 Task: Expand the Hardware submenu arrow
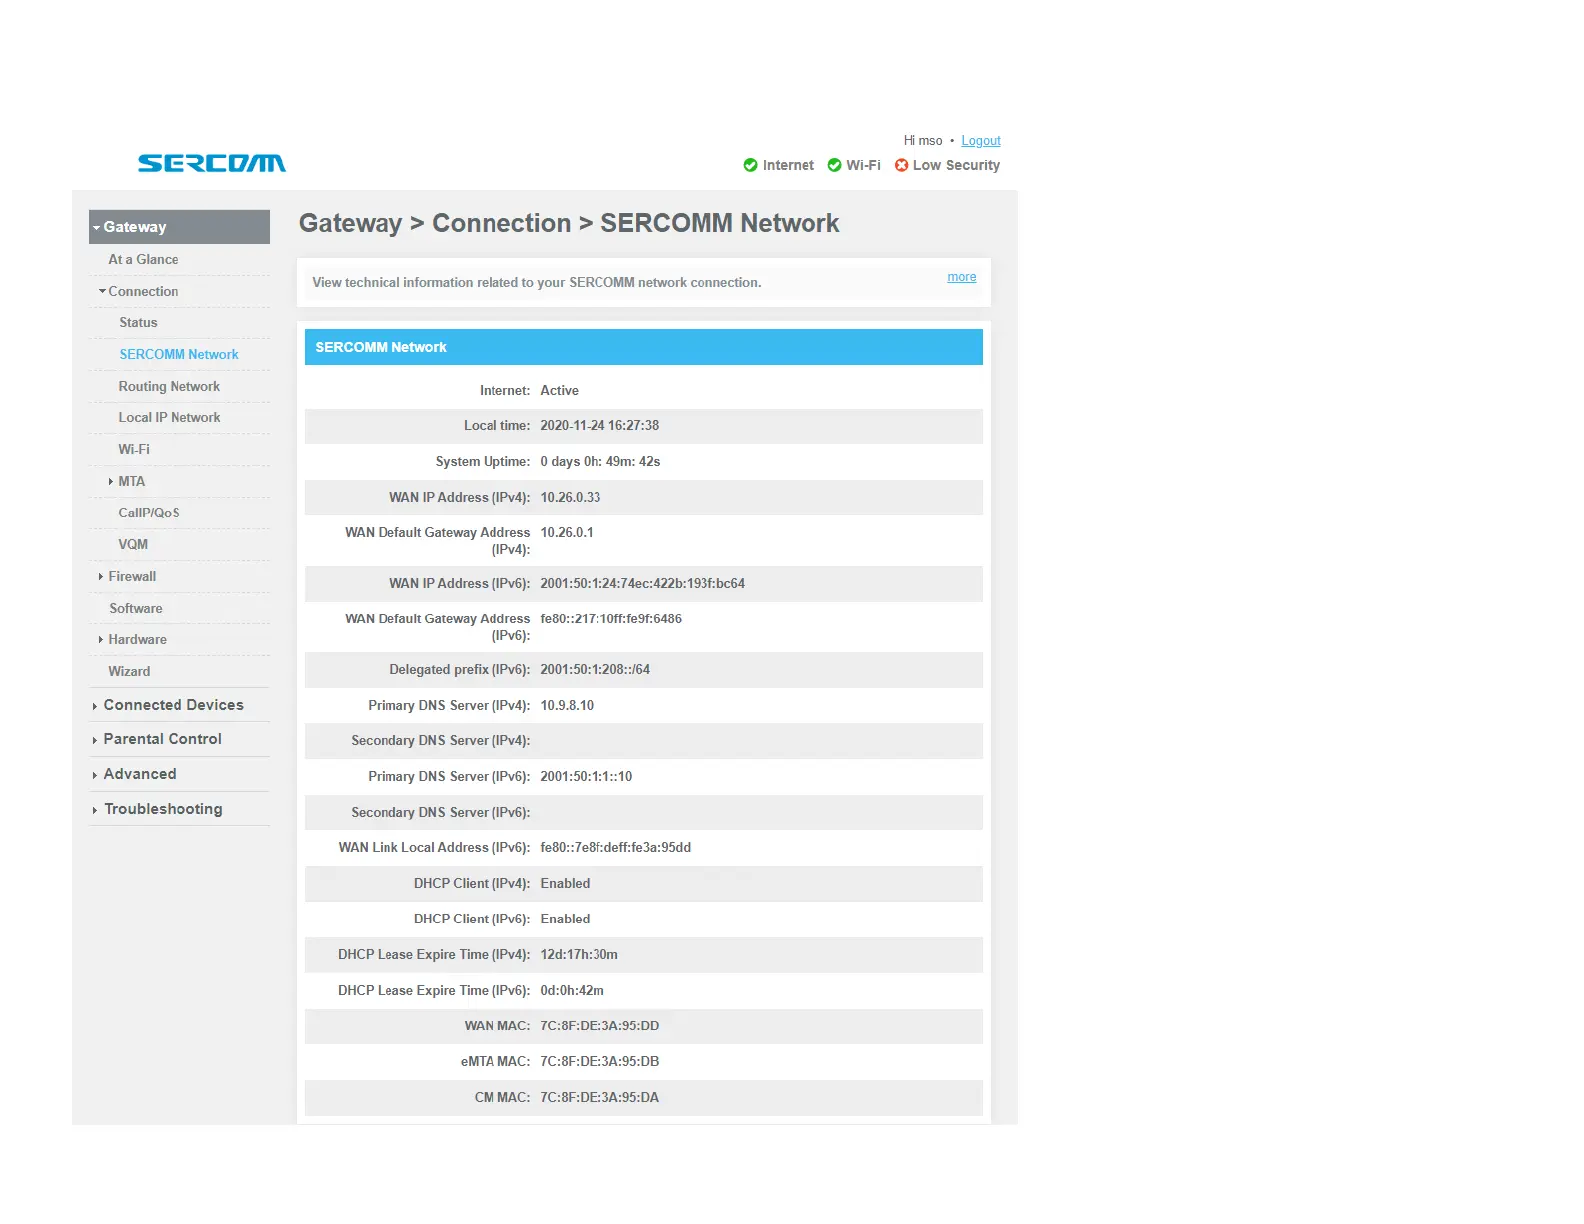(100, 640)
